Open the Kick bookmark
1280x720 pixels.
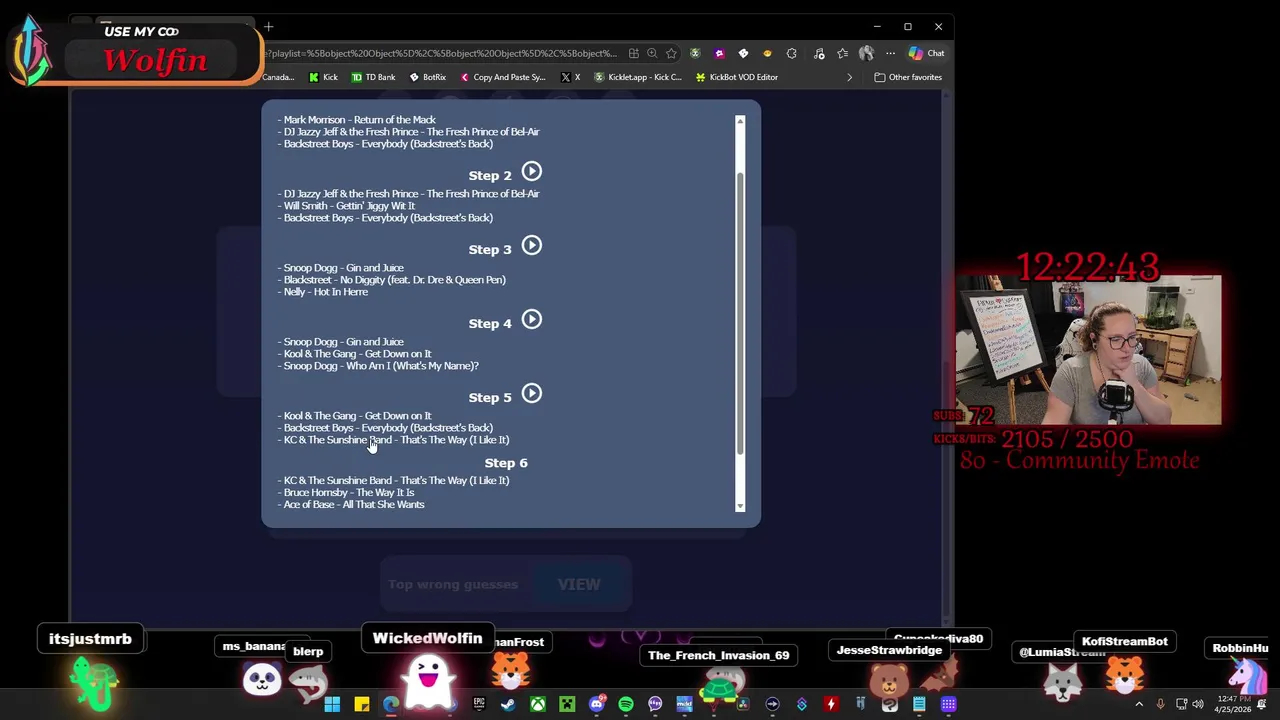point(323,77)
